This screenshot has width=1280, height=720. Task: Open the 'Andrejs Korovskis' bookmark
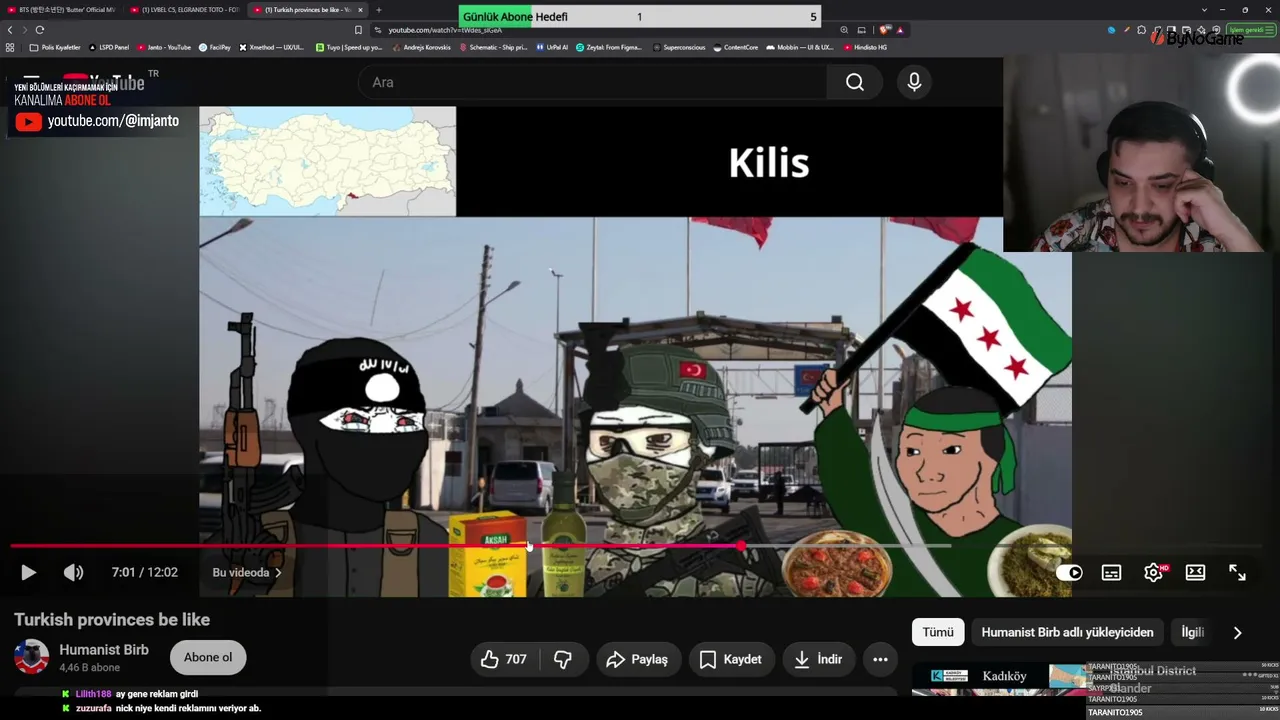(x=421, y=47)
